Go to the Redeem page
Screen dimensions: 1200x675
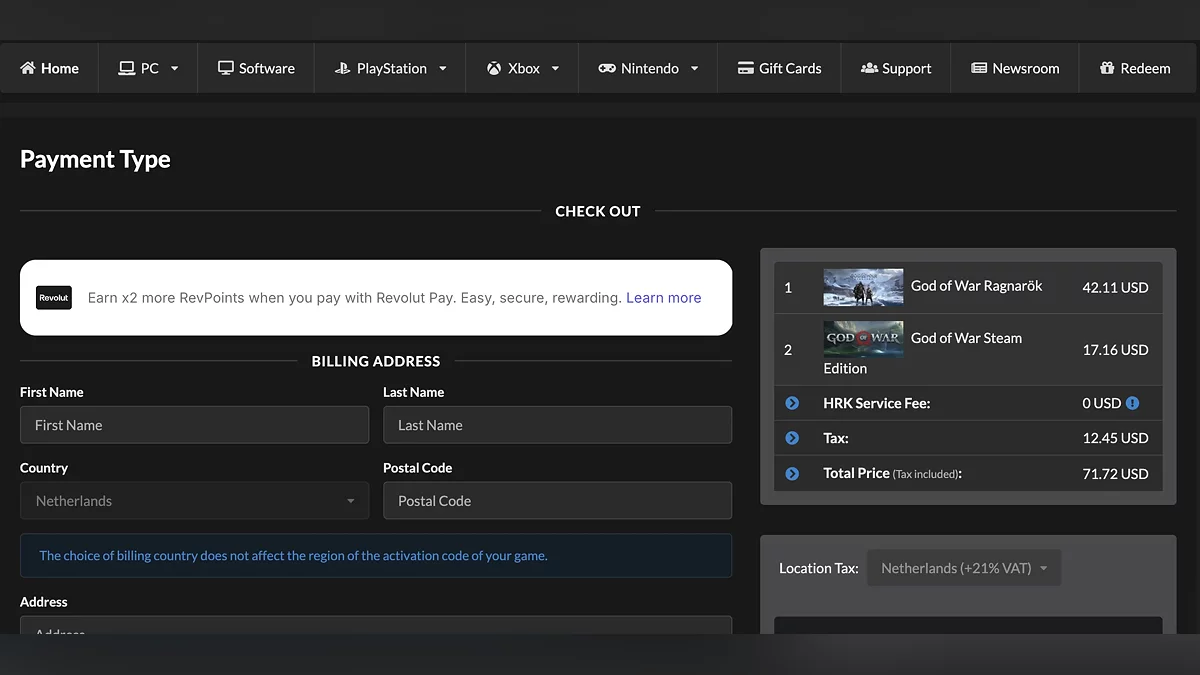[1134, 68]
